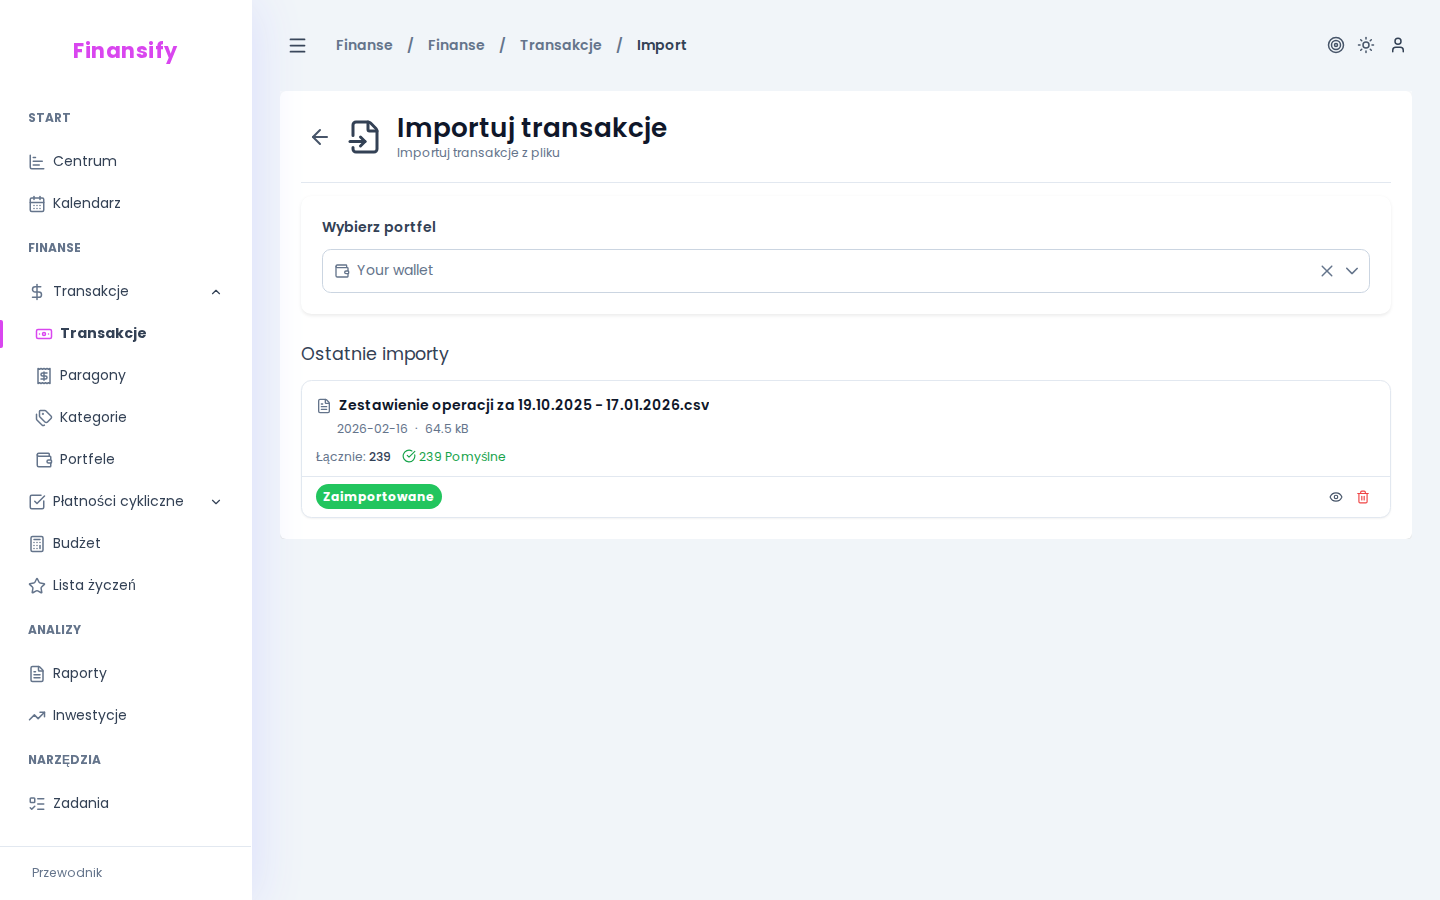The image size is (1440, 900).
Task: Collapse the Transakcje submenu chevron
Action: [216, 291]
